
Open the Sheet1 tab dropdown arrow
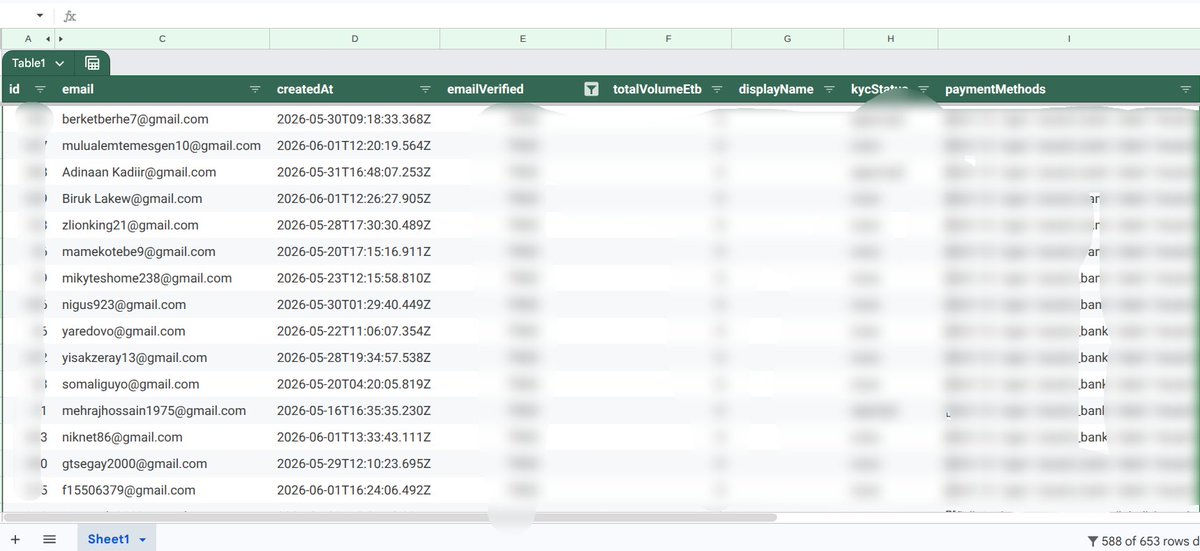143,540
